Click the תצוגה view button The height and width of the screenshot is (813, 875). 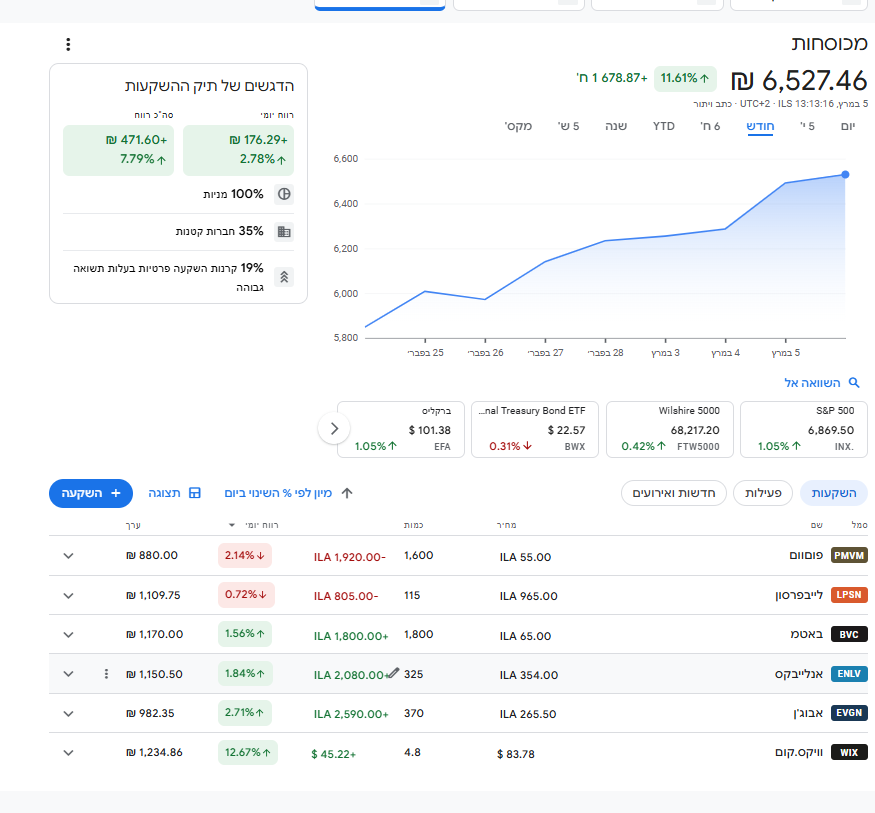click(174, 493)
